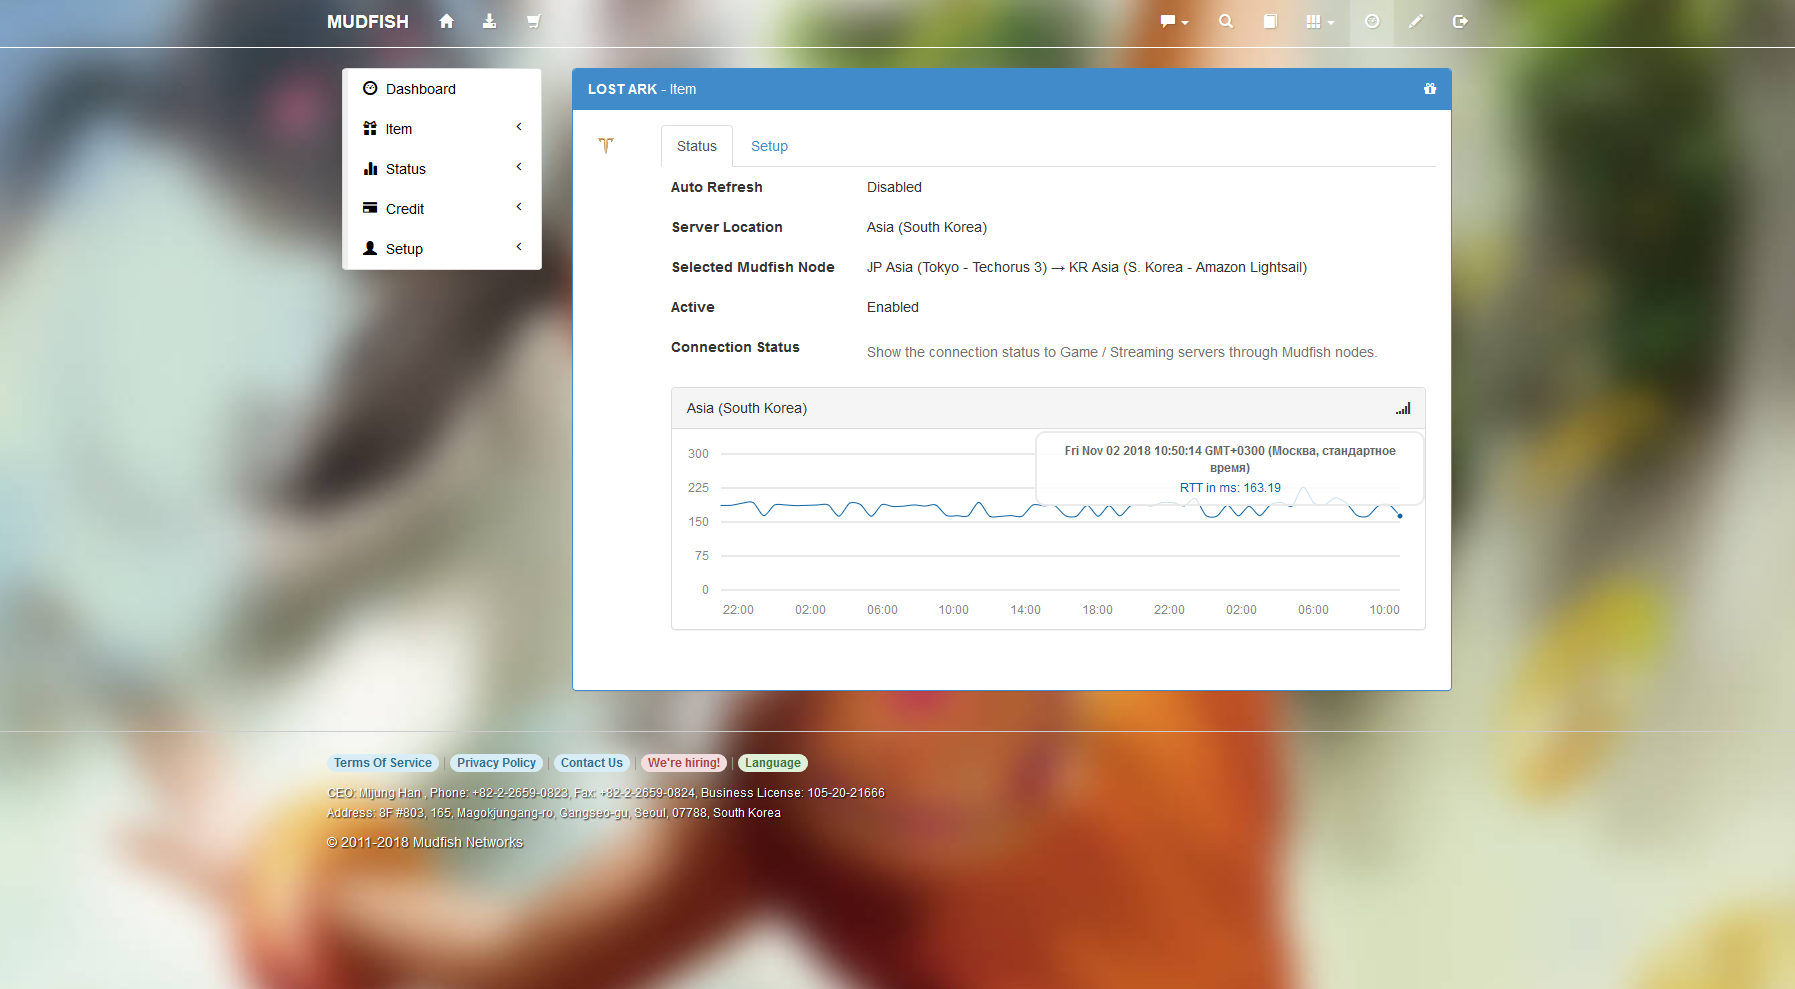This screenshot has width=1795, height=989.
Task: Click the gift icon in LOST ARK header
Action: click(x=1429, y=89)
